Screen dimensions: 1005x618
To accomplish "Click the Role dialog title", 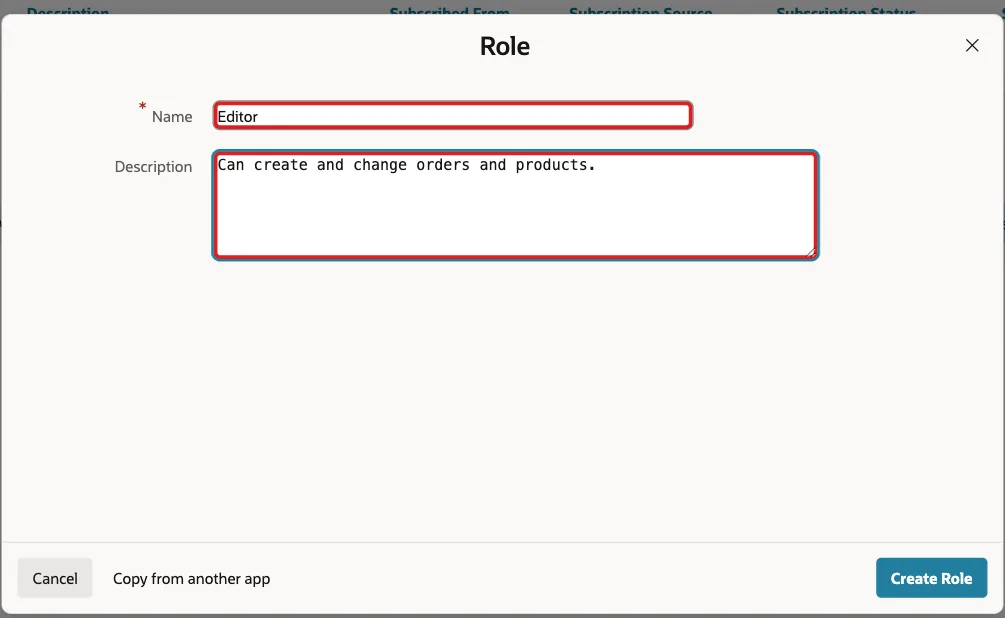I will coord(505,46).
